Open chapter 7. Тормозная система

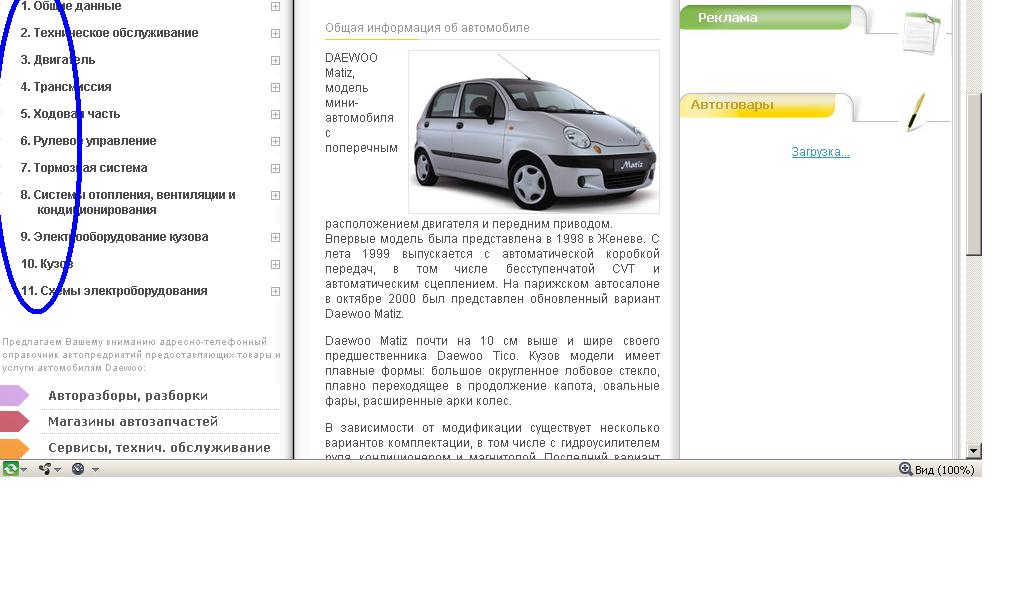click(x=84, y=168)
